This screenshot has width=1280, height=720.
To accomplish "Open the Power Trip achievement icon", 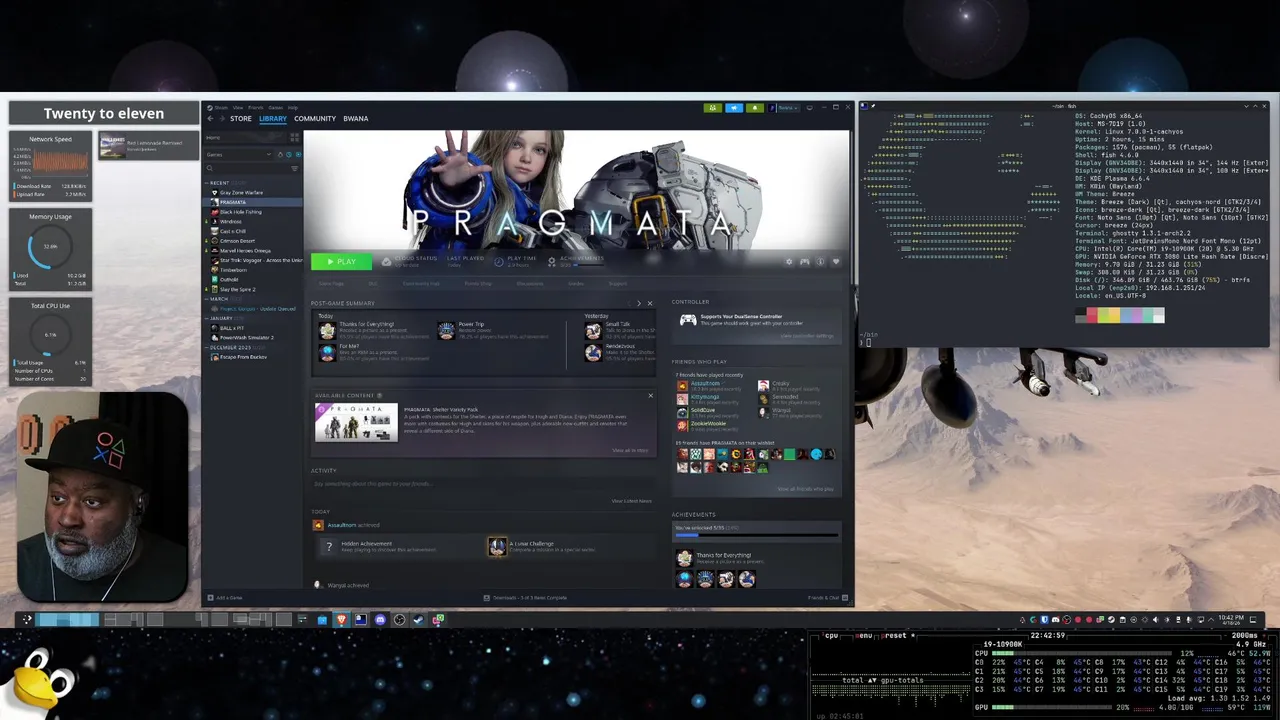I will pos(446,331).
